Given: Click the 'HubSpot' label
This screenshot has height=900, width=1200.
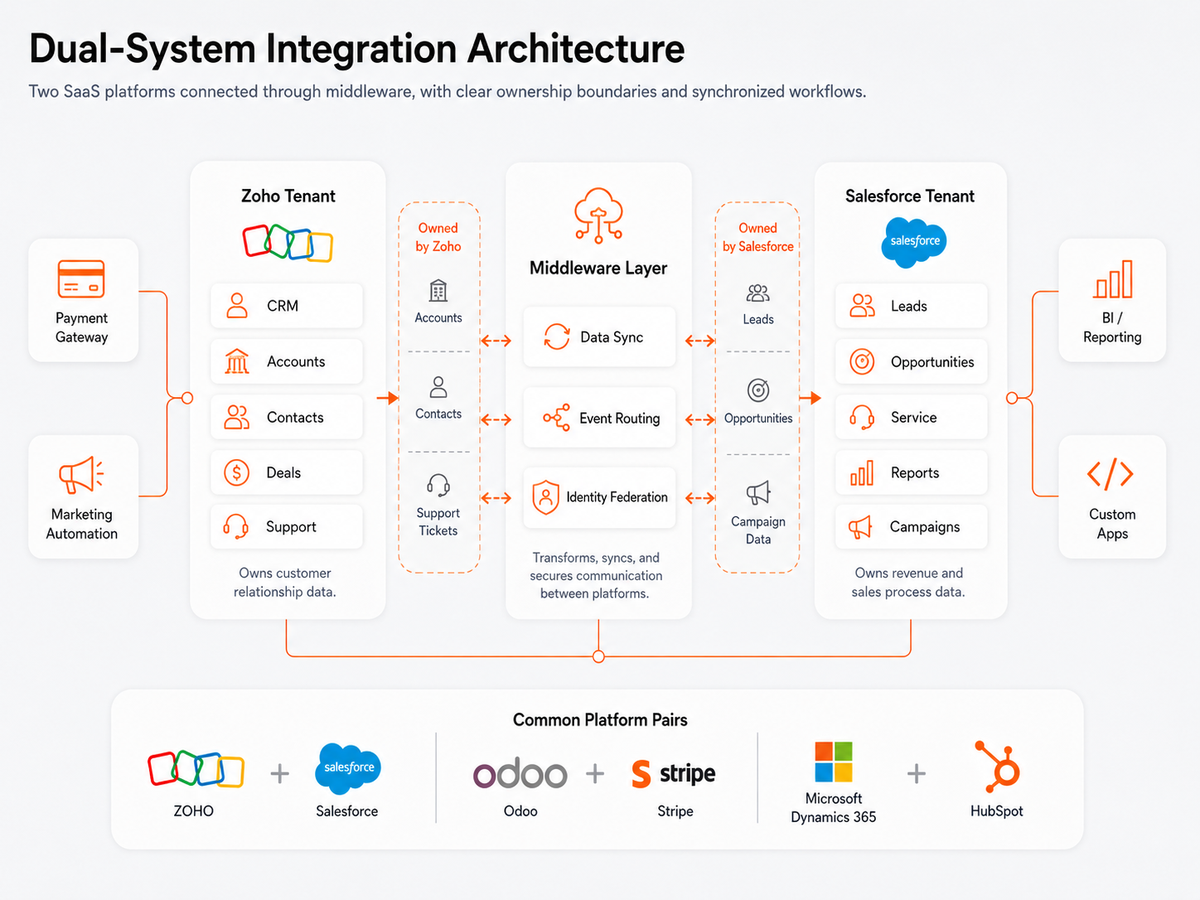Looking at the screenshot, I should 996,811.
